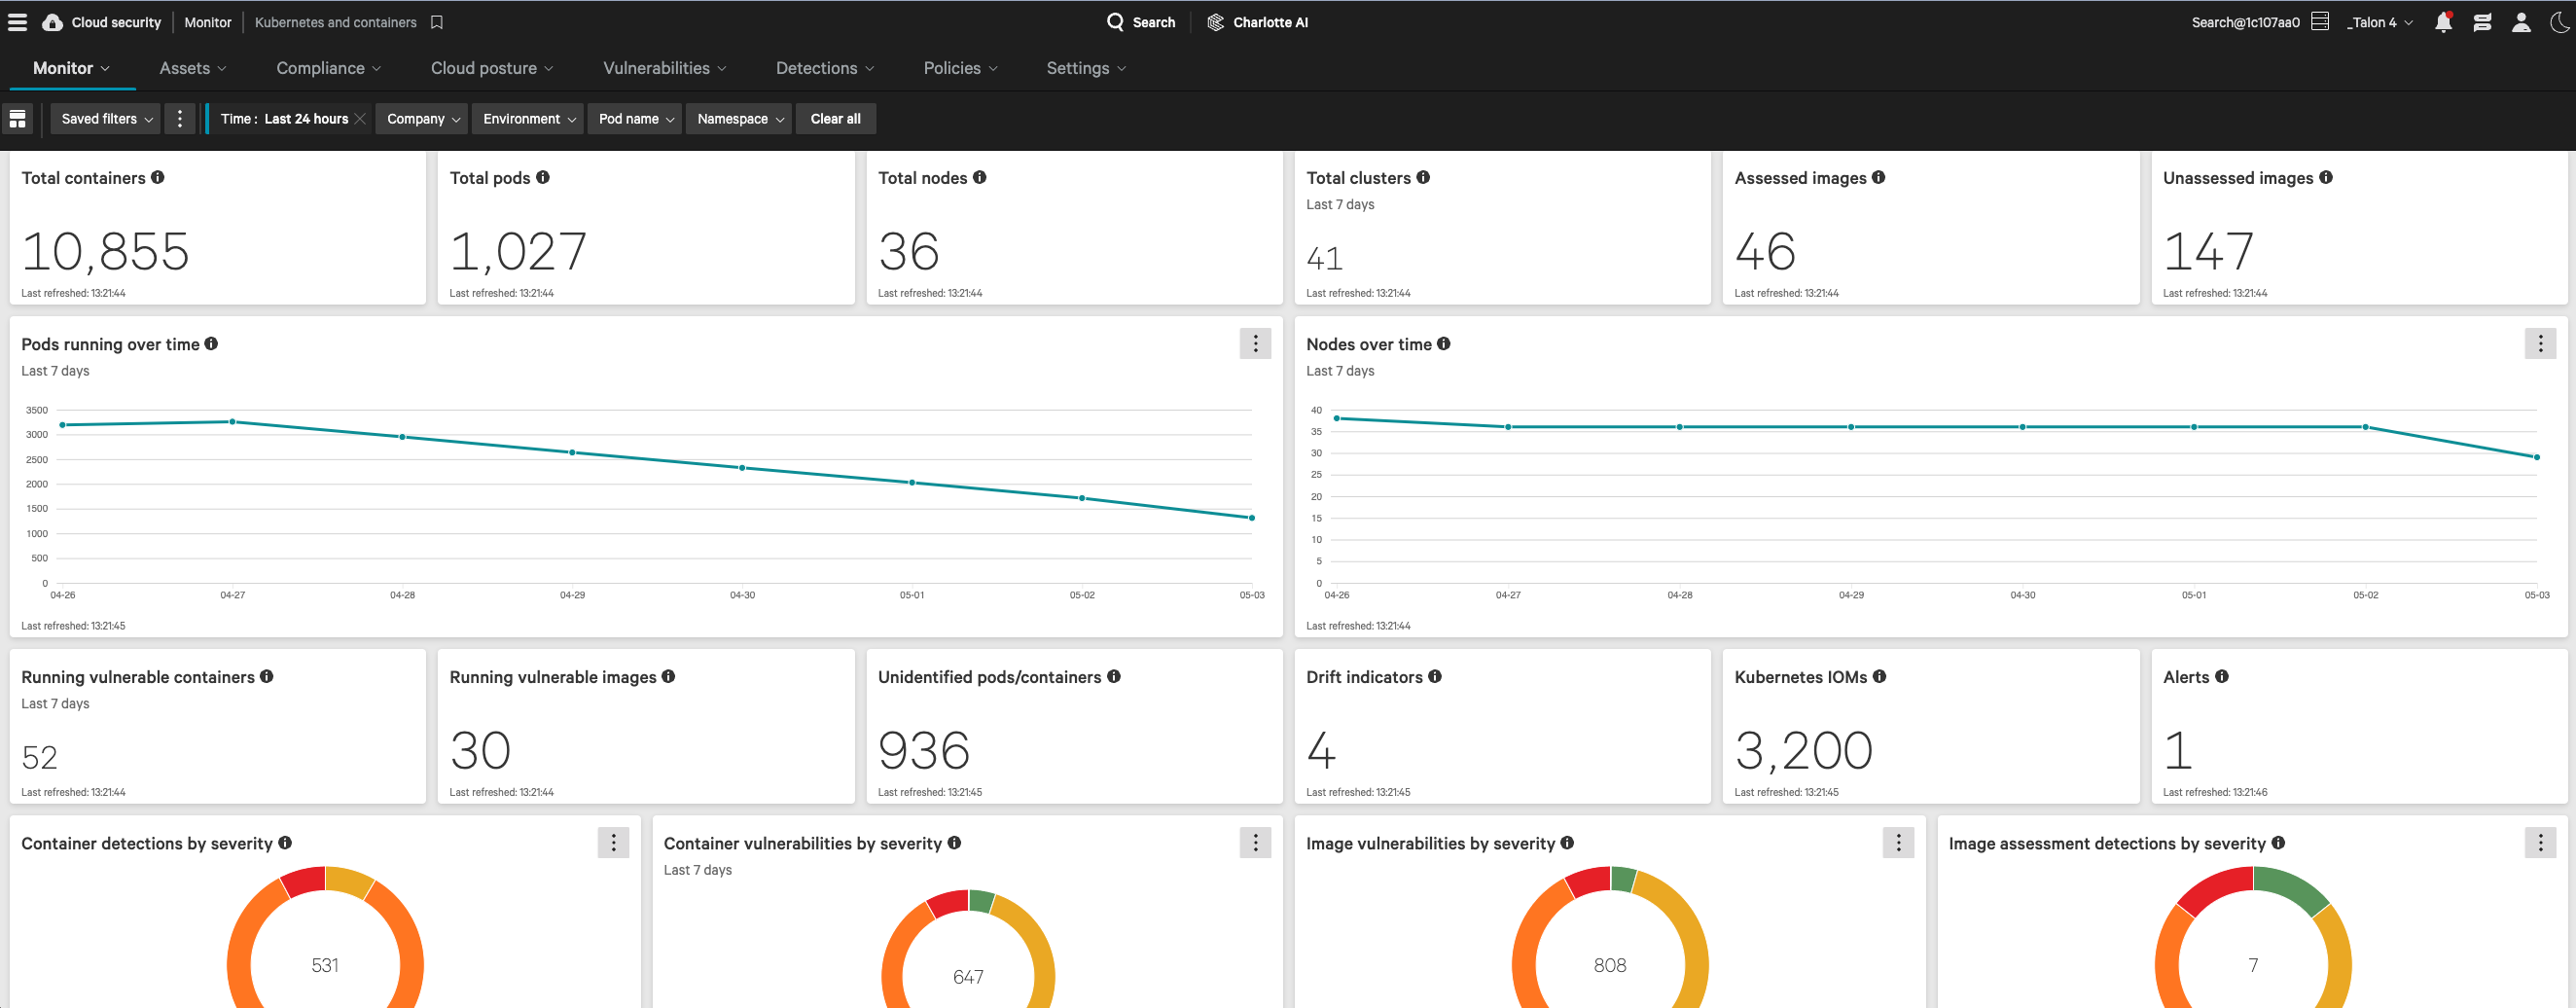The height and width of the screenshot is (1008, 2576).
Task: Click the Unassessed images count 147
Action: point(2208,250)
